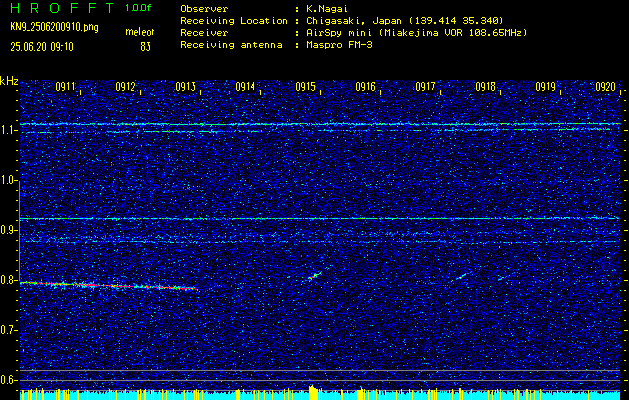Click the date stamp 25.06.20 09:10
Image resolution: width=629 pixels, height=400 pixels.
coord(42,47)
